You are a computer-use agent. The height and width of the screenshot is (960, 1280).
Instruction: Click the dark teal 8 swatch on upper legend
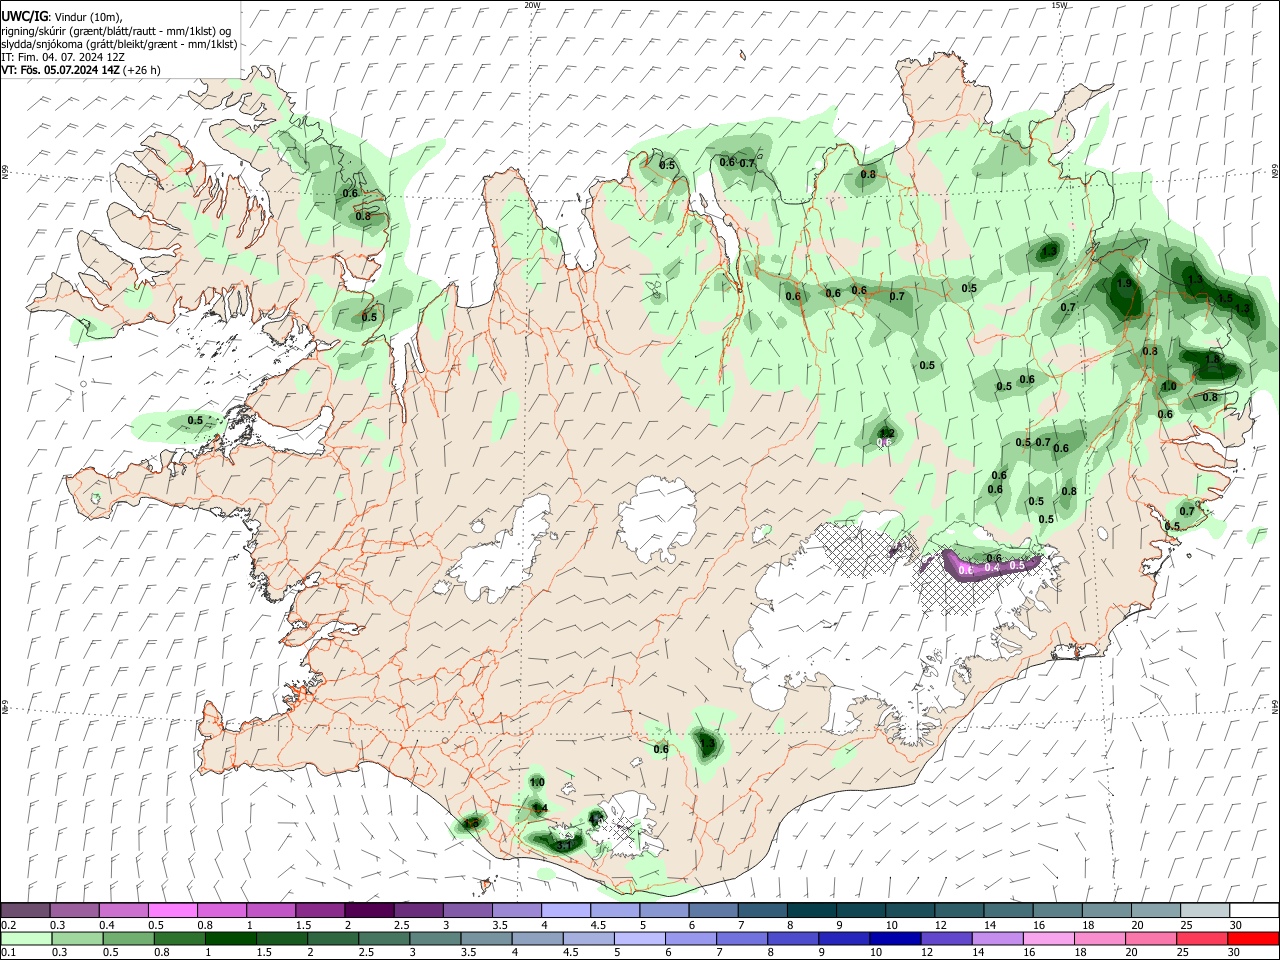(812, 911)
